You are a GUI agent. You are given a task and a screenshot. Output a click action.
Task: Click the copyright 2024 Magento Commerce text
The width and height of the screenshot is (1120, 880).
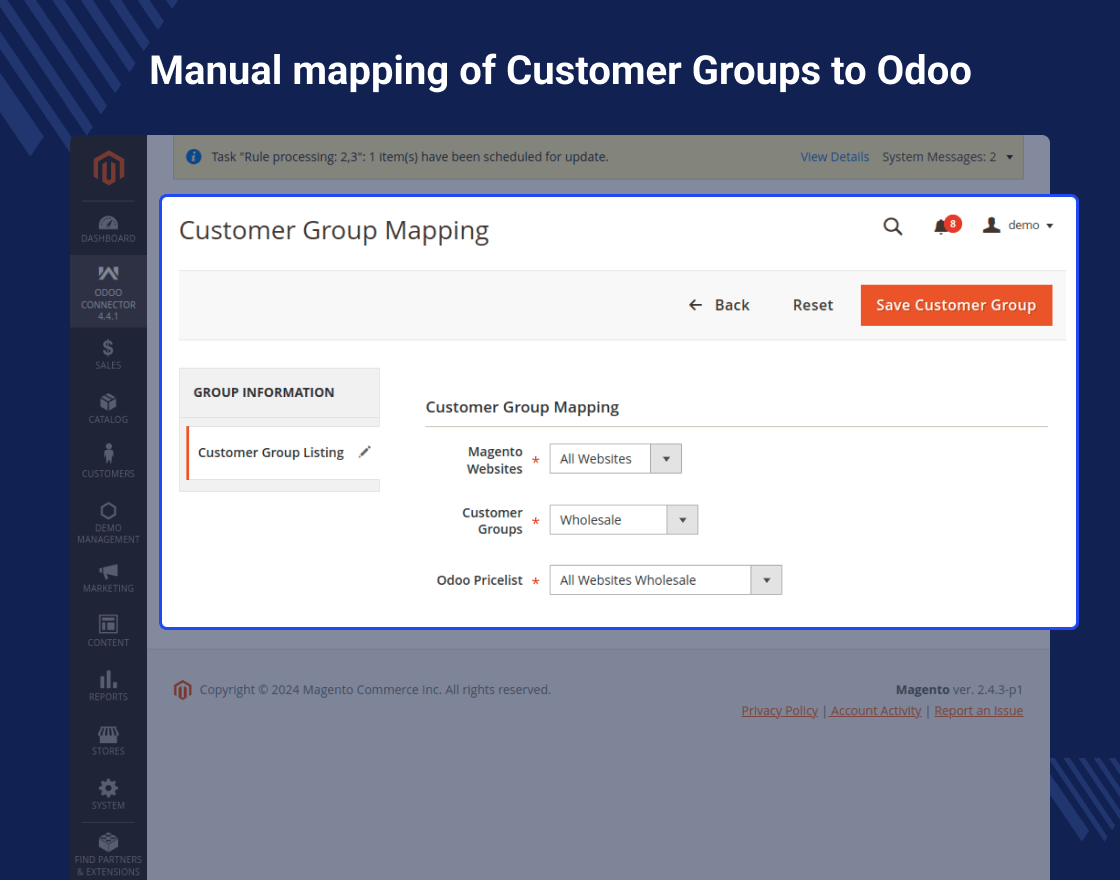[x=375, y=689]
